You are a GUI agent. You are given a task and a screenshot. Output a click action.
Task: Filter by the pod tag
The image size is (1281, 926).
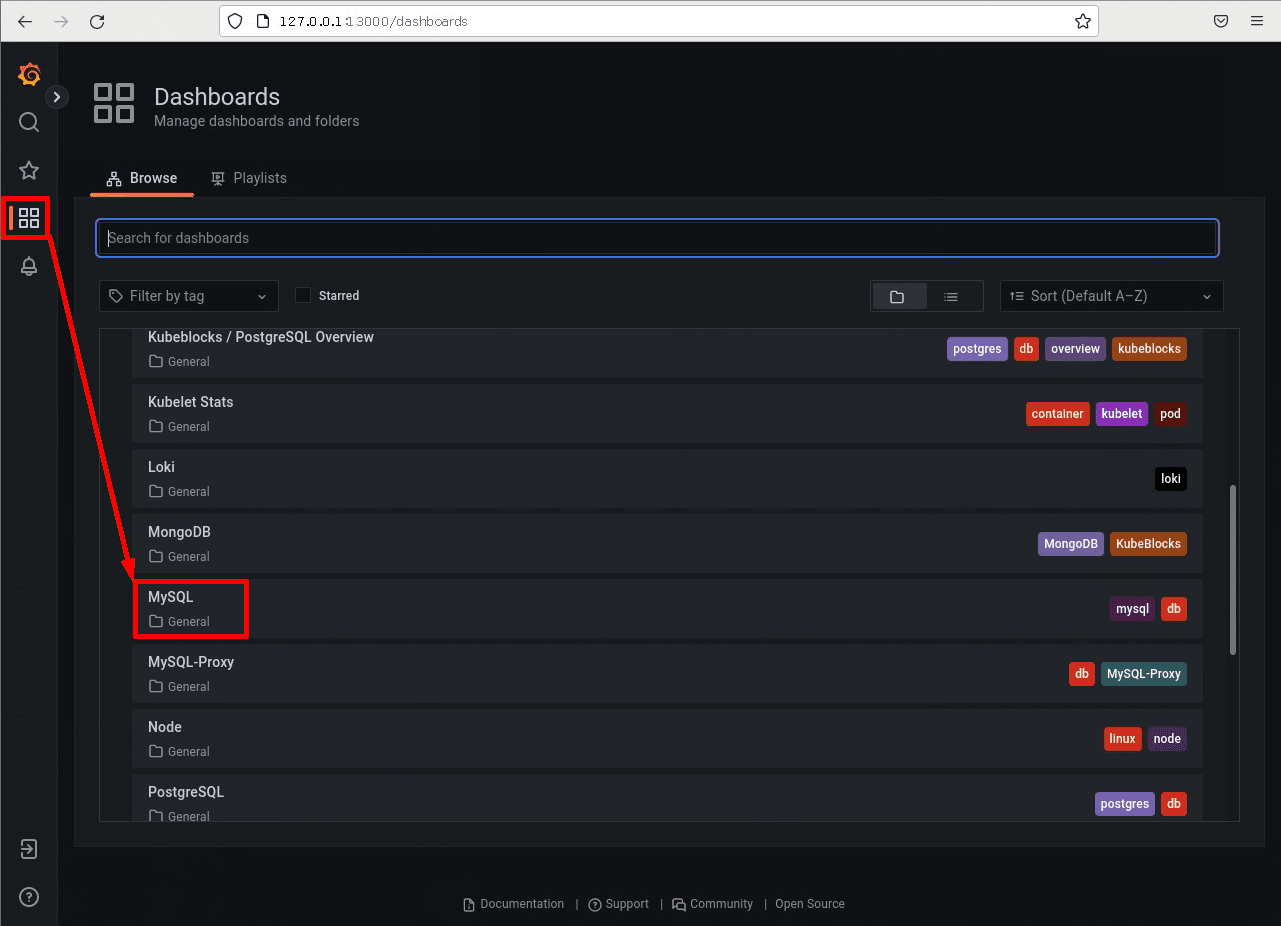(x=1170, y=414)
